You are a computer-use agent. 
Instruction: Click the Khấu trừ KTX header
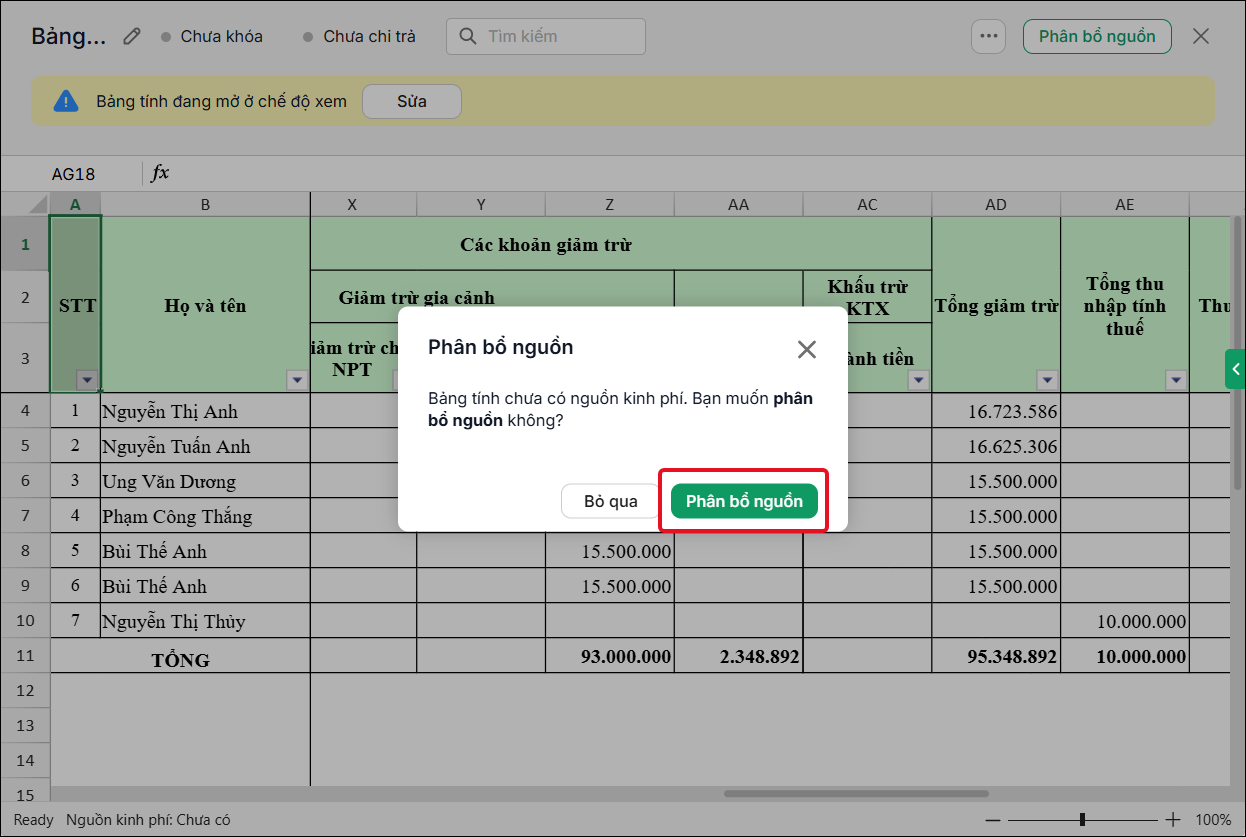867,297
